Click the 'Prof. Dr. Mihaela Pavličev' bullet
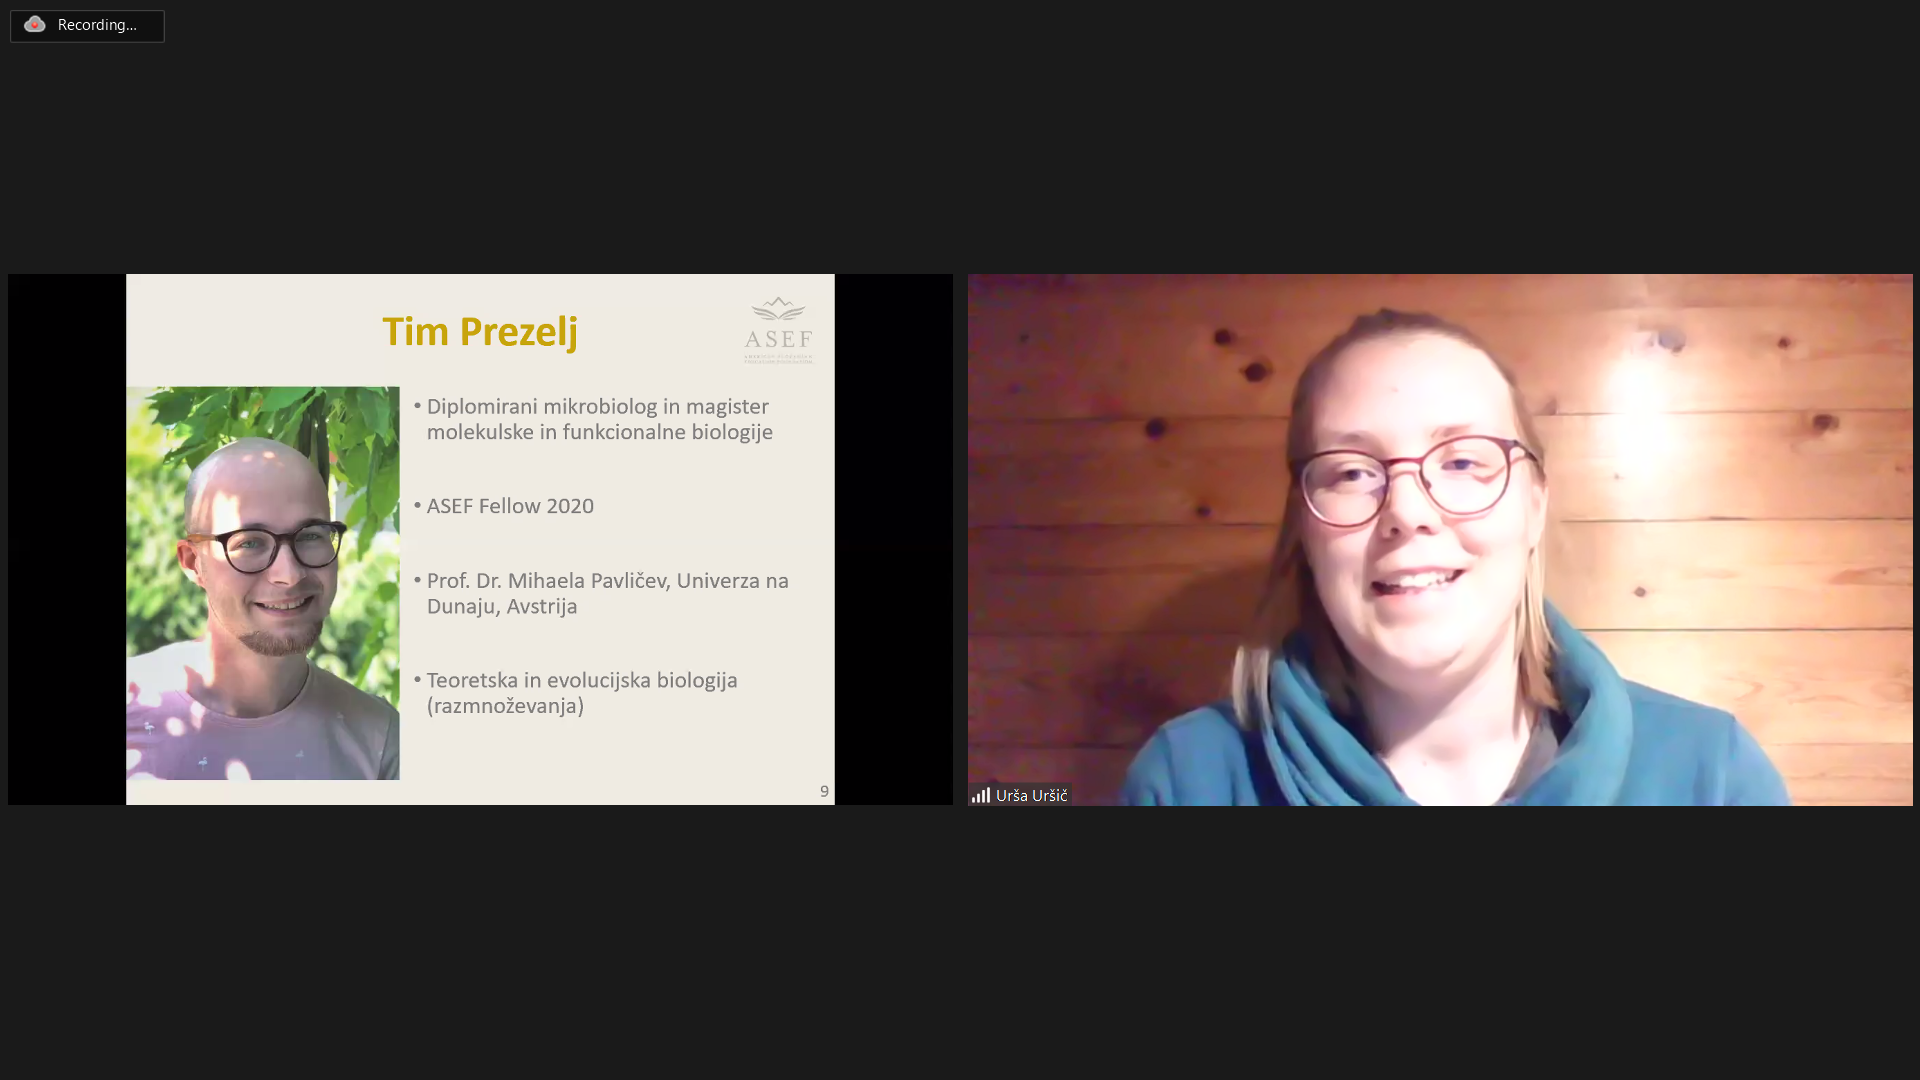The width and height of the screenshot is (1920, 1080). point(607,593)
